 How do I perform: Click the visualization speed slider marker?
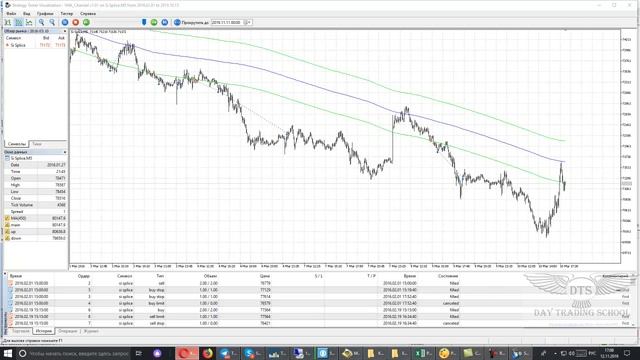pyautogui.click(x=144, y=22)
